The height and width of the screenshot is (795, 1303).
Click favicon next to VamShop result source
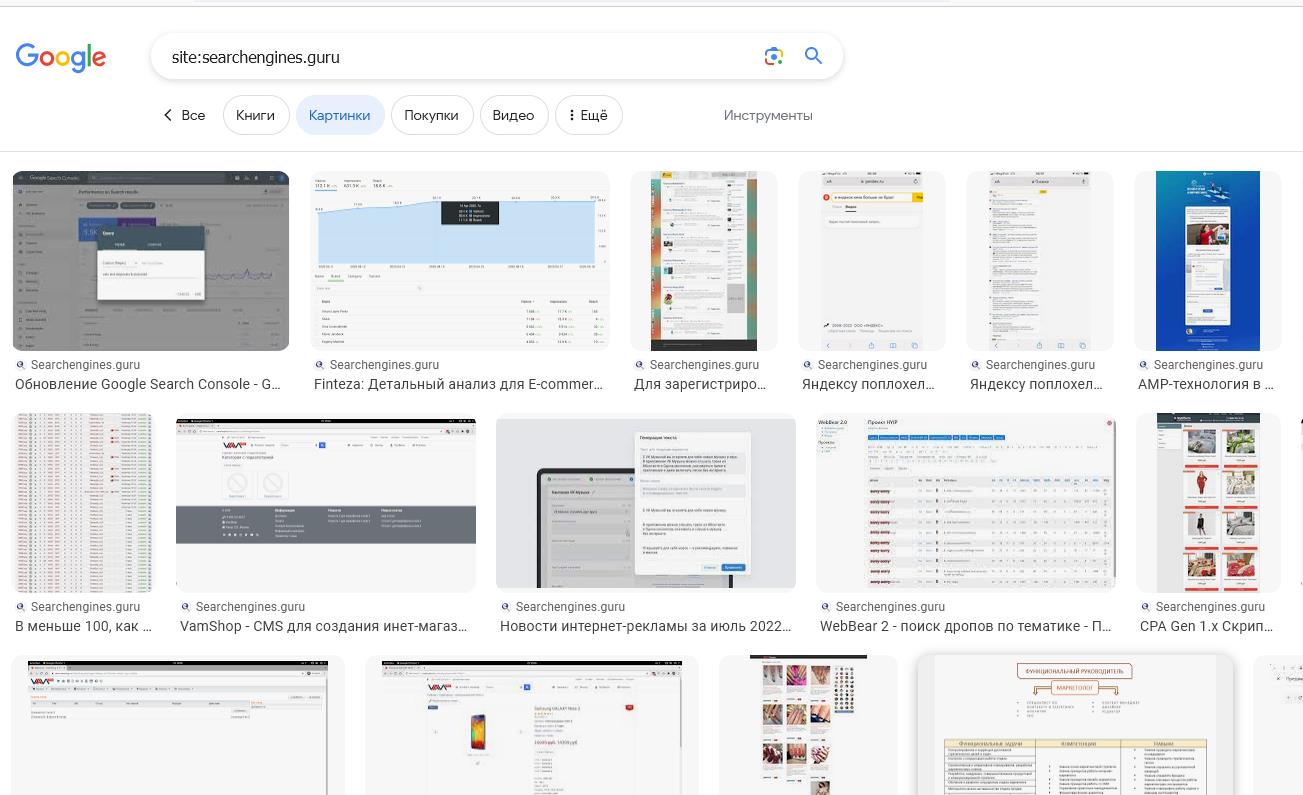click(186, 607)
